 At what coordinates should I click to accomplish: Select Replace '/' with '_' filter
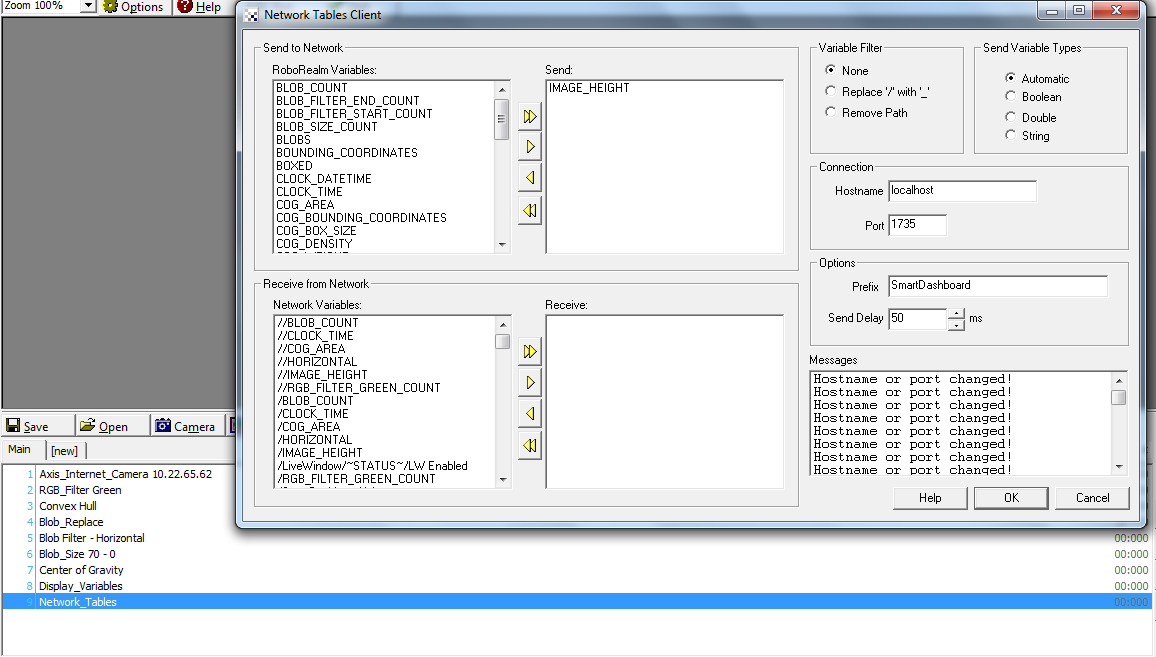(831, 91)
